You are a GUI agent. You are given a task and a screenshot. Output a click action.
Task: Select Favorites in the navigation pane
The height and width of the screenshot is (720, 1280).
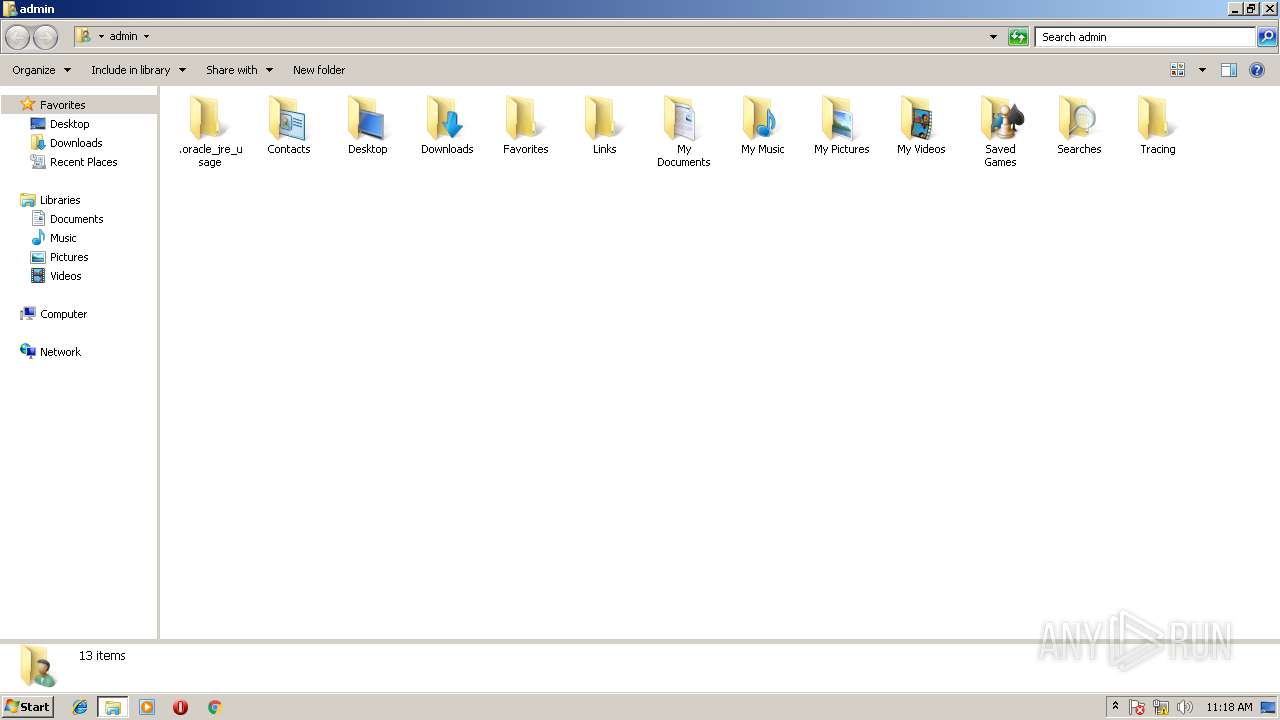pos(62,105)
